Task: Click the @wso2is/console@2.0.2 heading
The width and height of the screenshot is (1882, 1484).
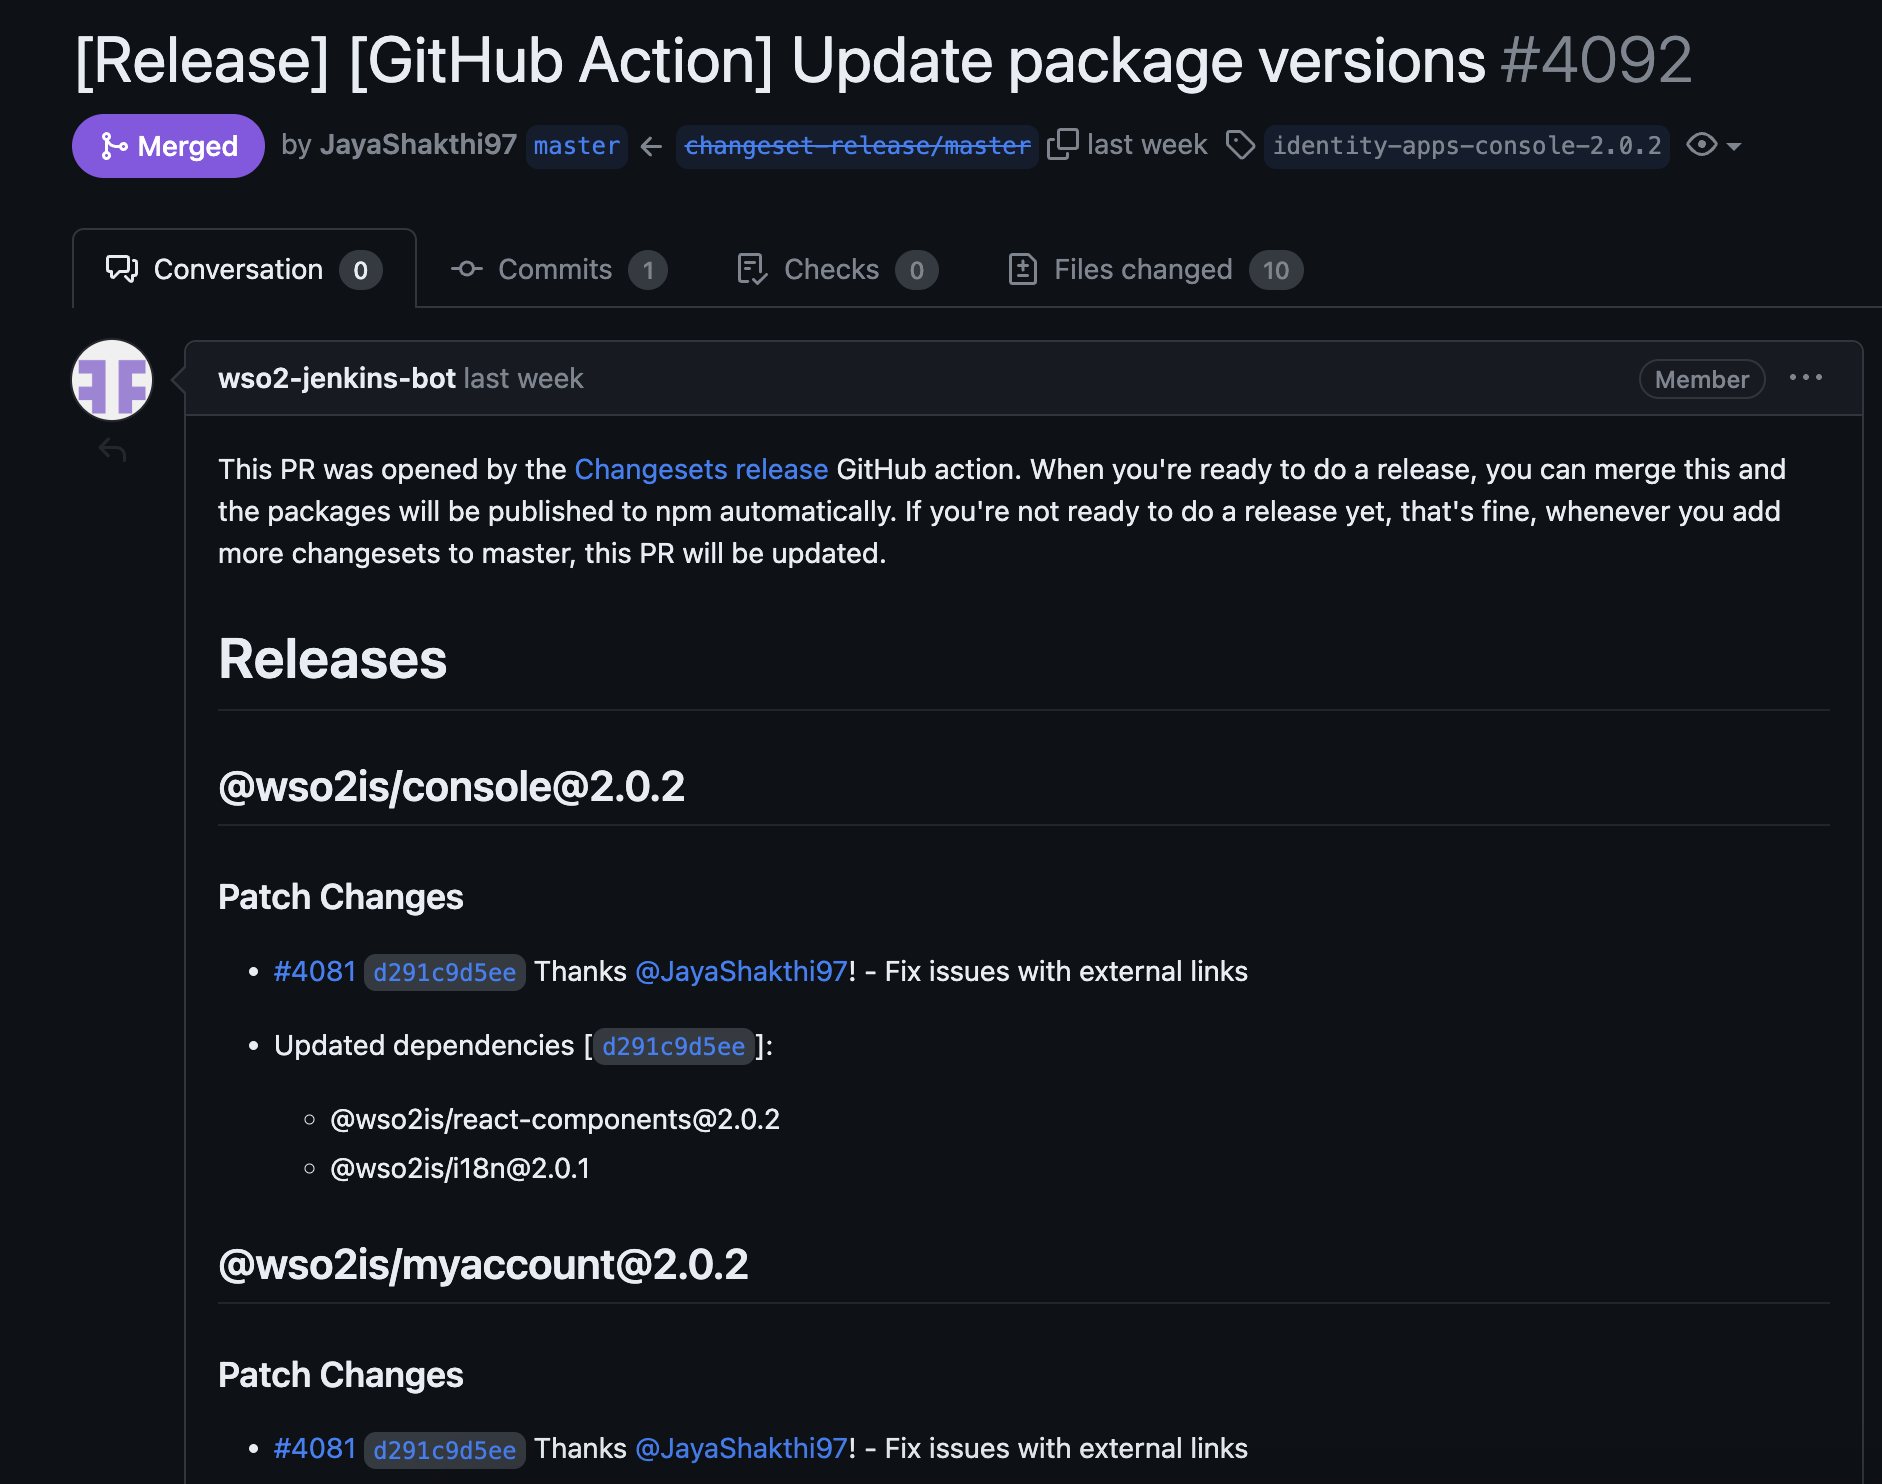Action: tap(452, 787)
